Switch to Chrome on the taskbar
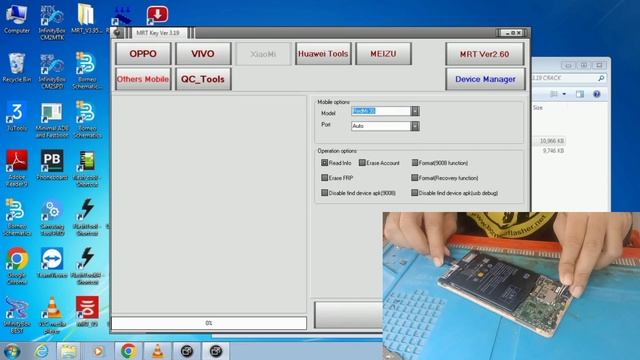The image size is (640, 360). pyautogui.click(x=128, y=351)
